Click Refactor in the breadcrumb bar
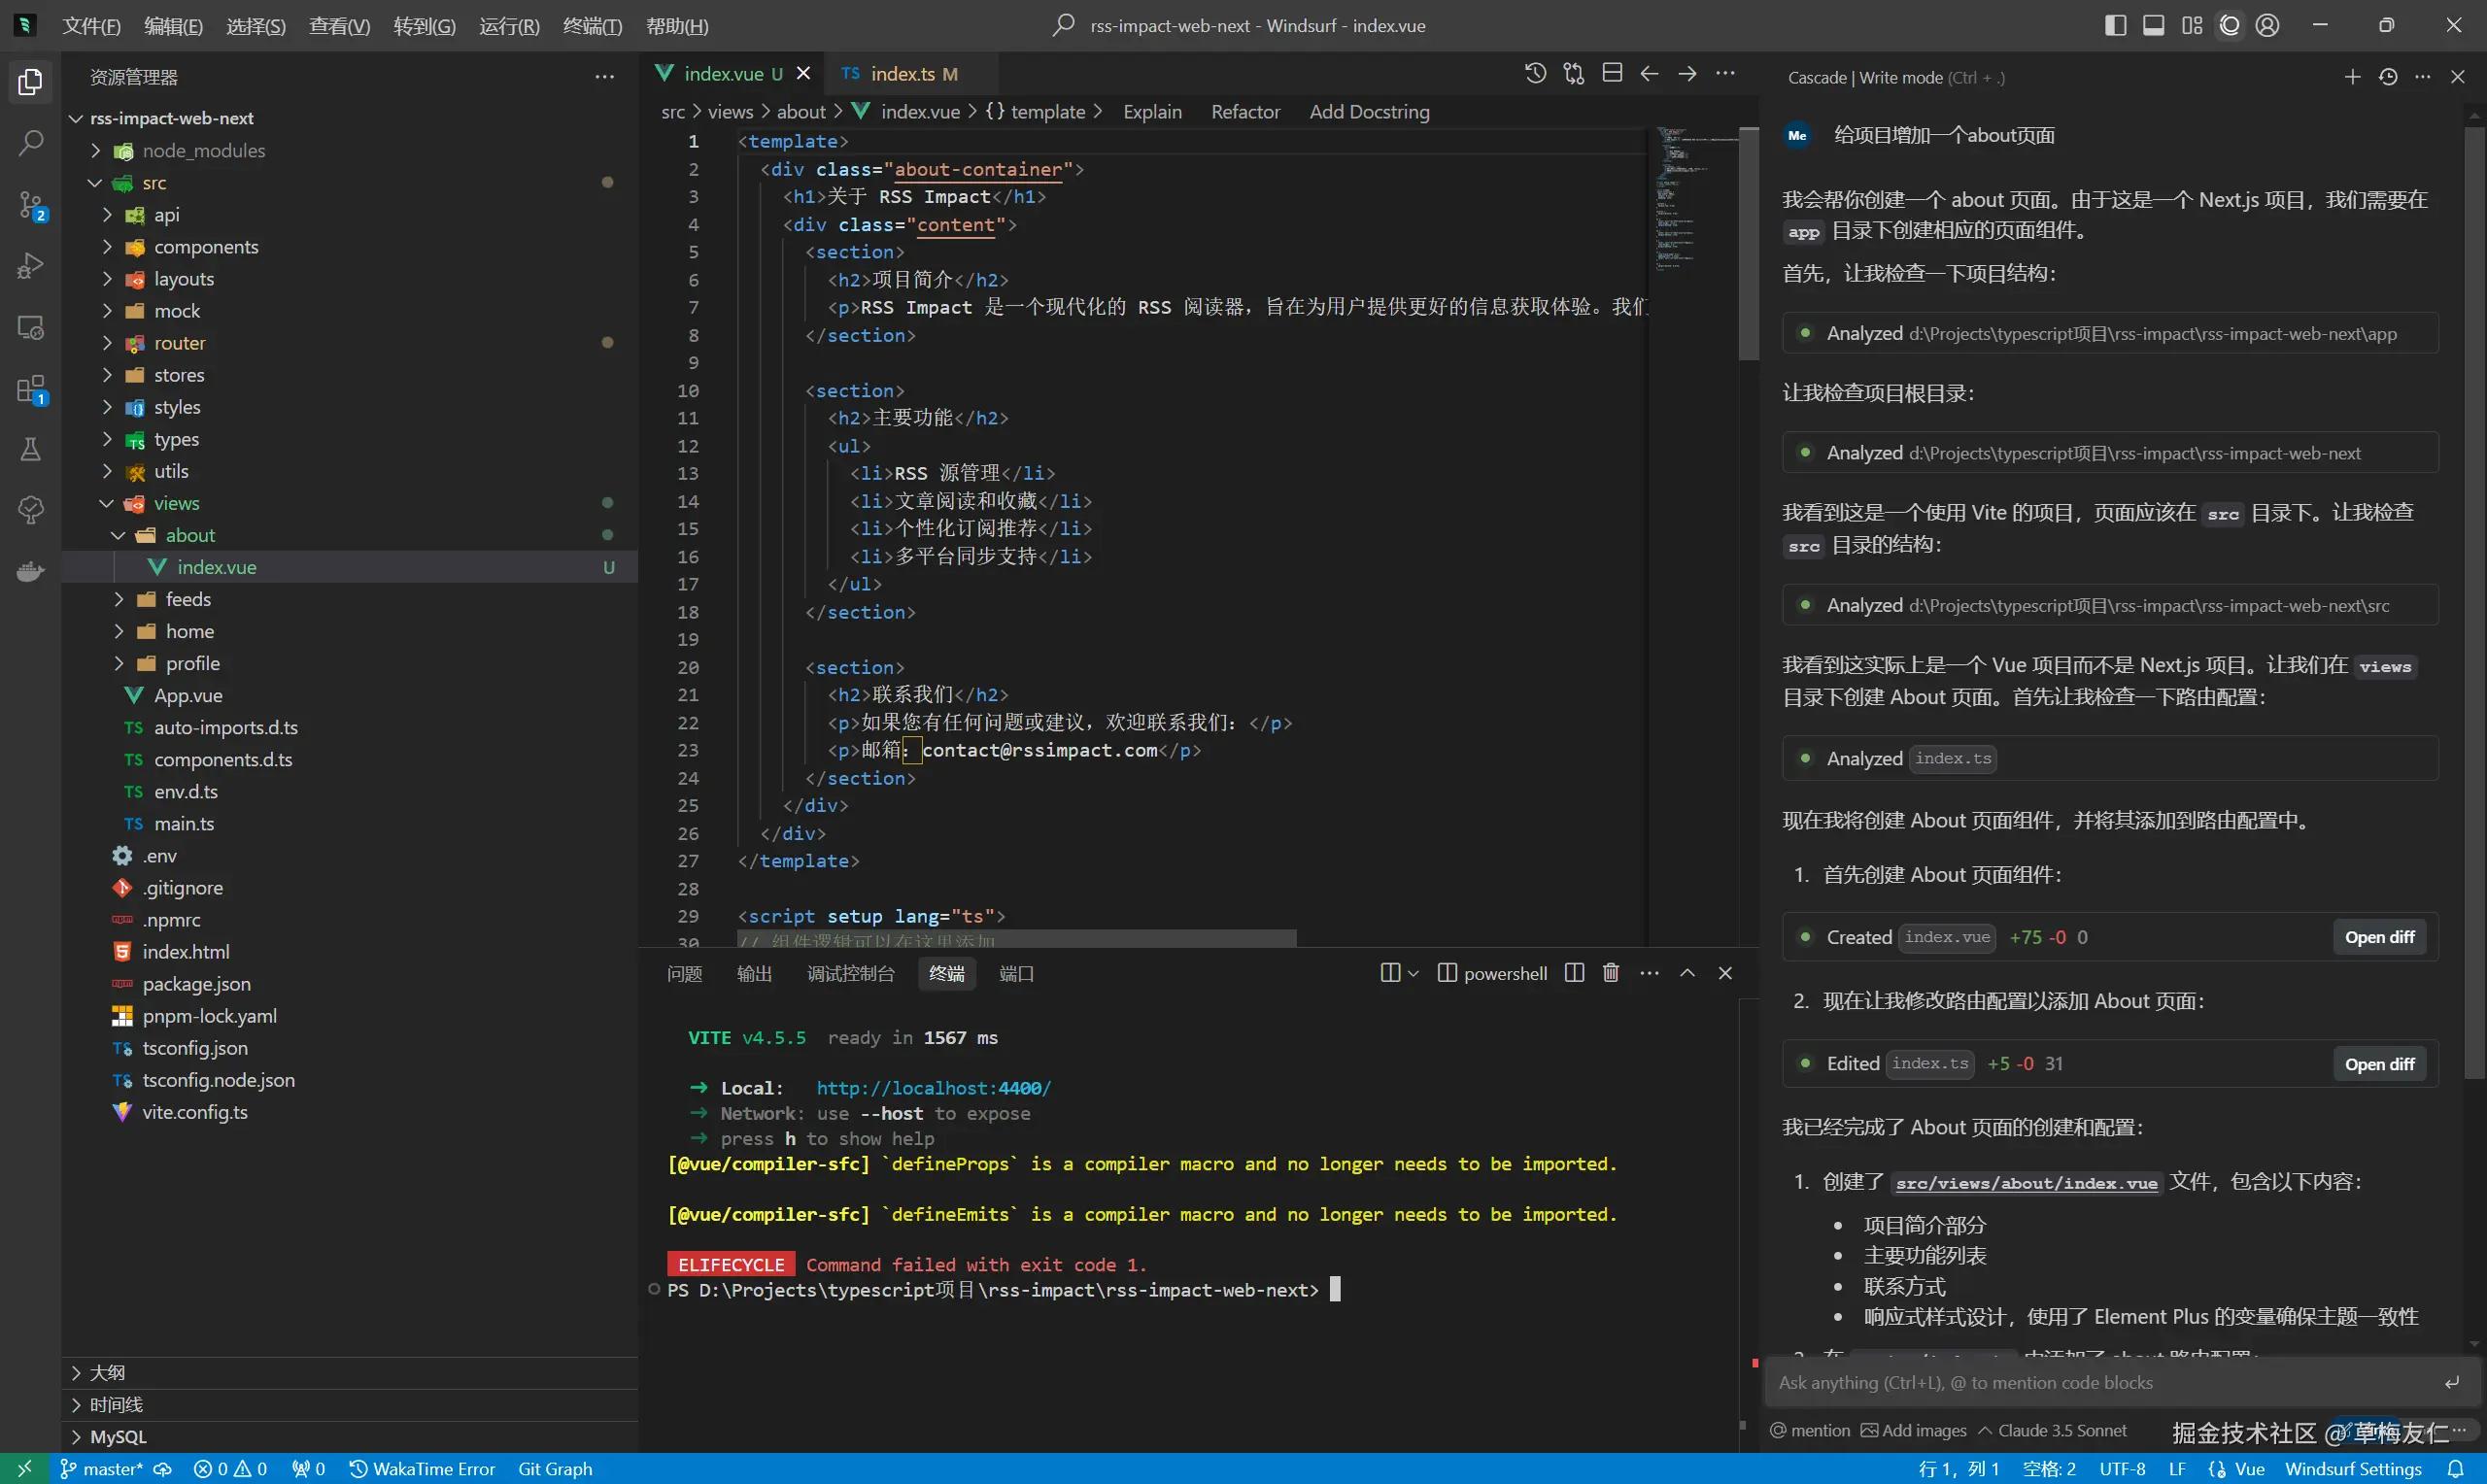The height and width of the screenshot is (1484, 2487). point(1245,112)
